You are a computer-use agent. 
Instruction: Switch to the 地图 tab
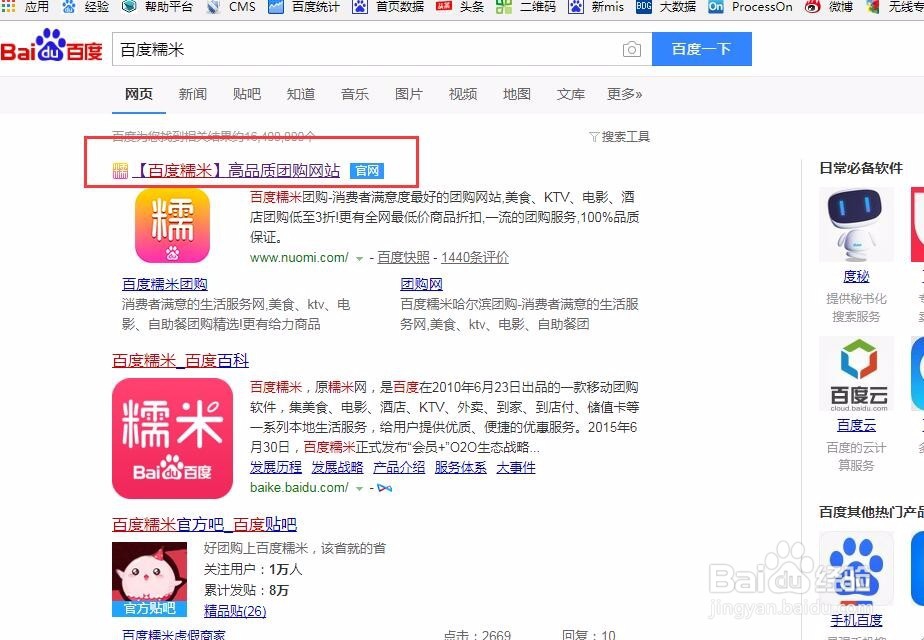(517, 94)
